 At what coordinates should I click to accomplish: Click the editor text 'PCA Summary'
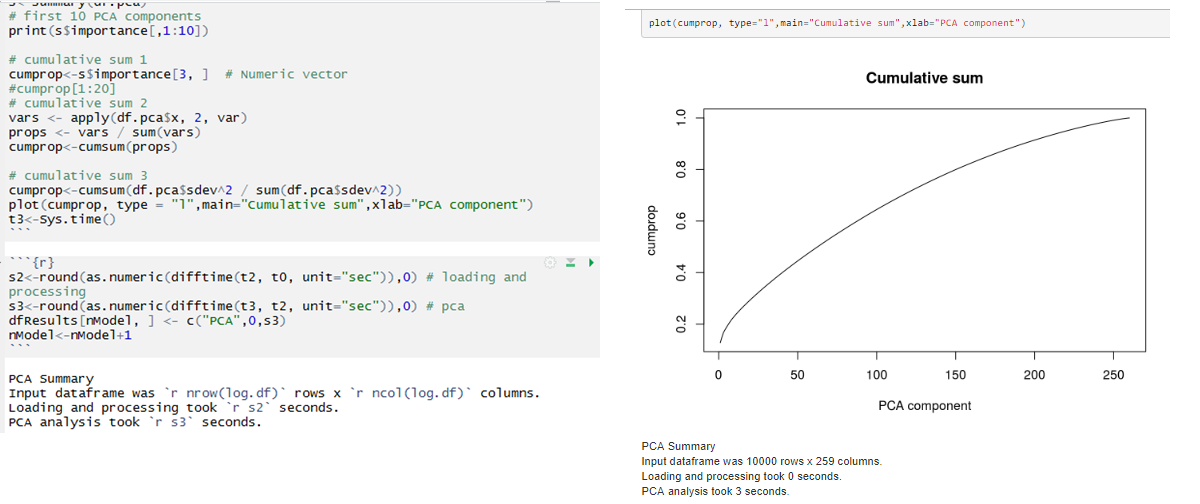tap(51, 379)
